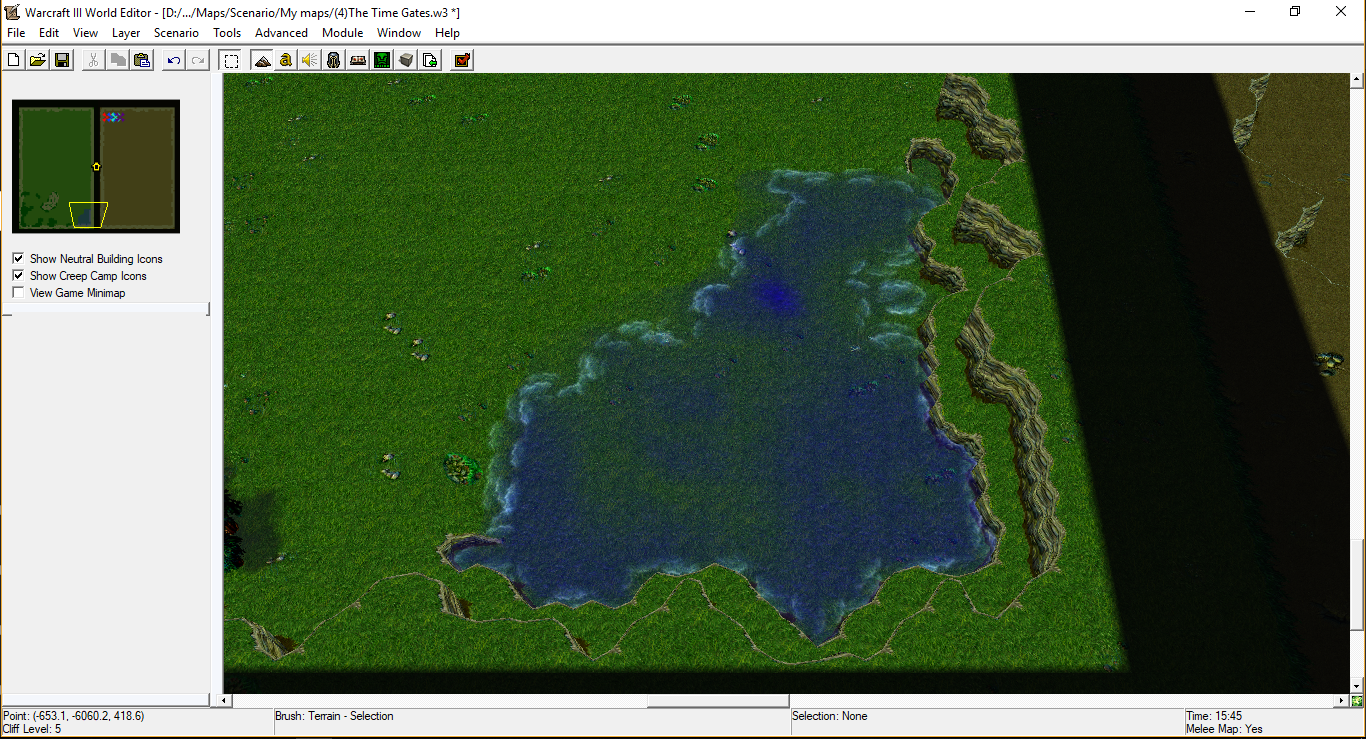The height and width of the screenshot is (739, 1366).
Task: Open the Advanced menu
Action: (281, 33)
